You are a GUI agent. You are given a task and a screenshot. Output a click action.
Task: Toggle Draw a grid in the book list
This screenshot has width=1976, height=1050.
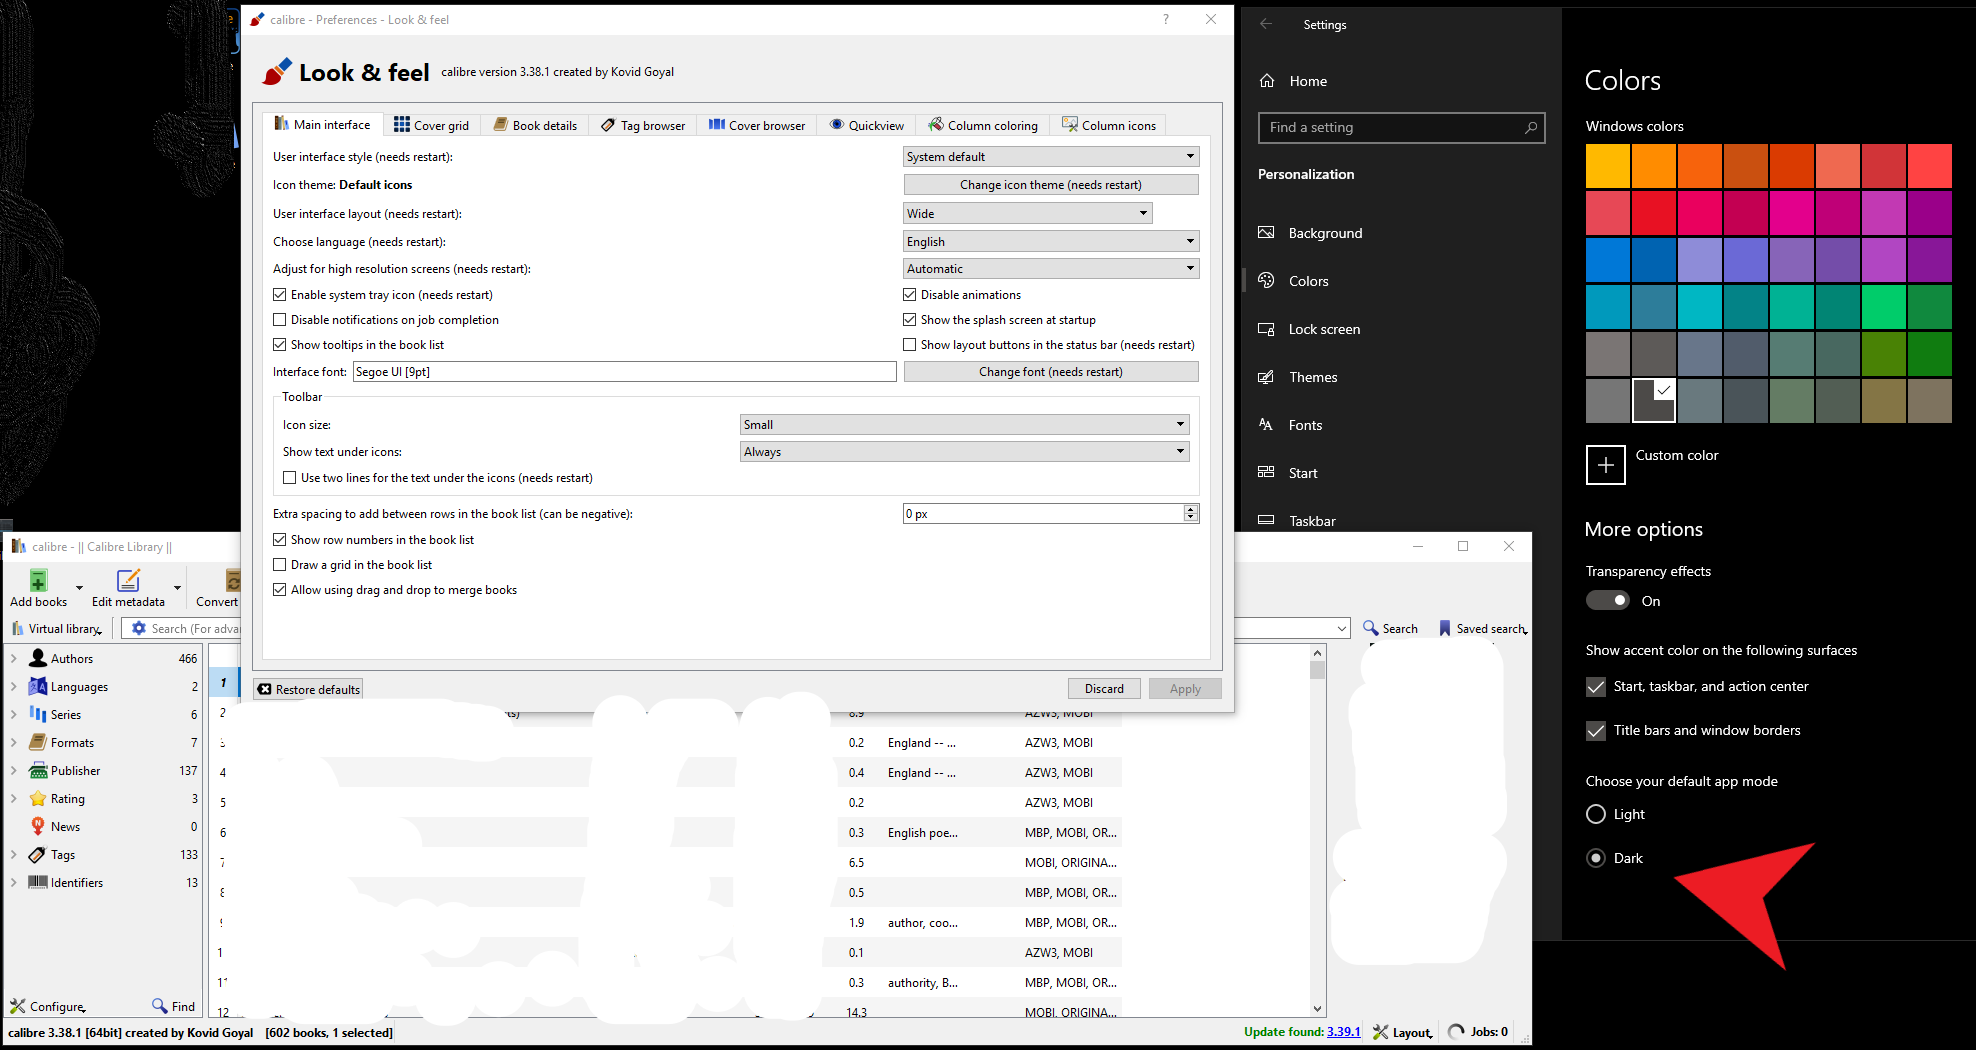pyautogui.click(x=280, y=565)
